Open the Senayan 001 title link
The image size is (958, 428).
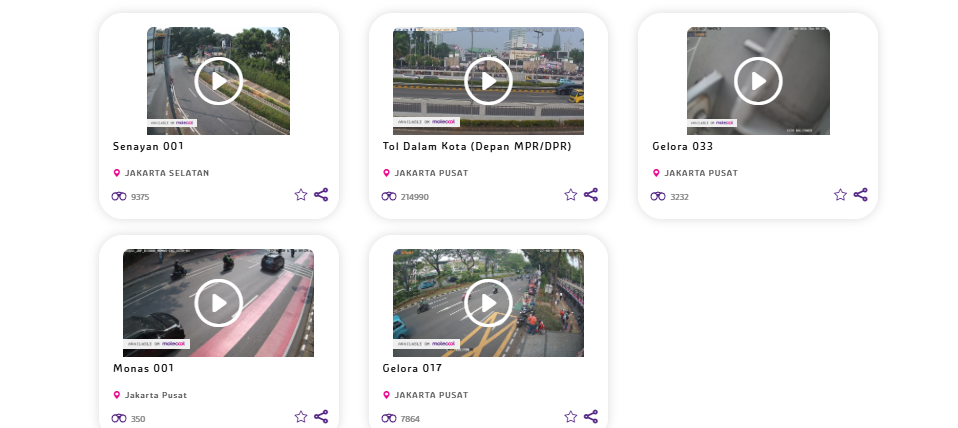pos(148,147)
